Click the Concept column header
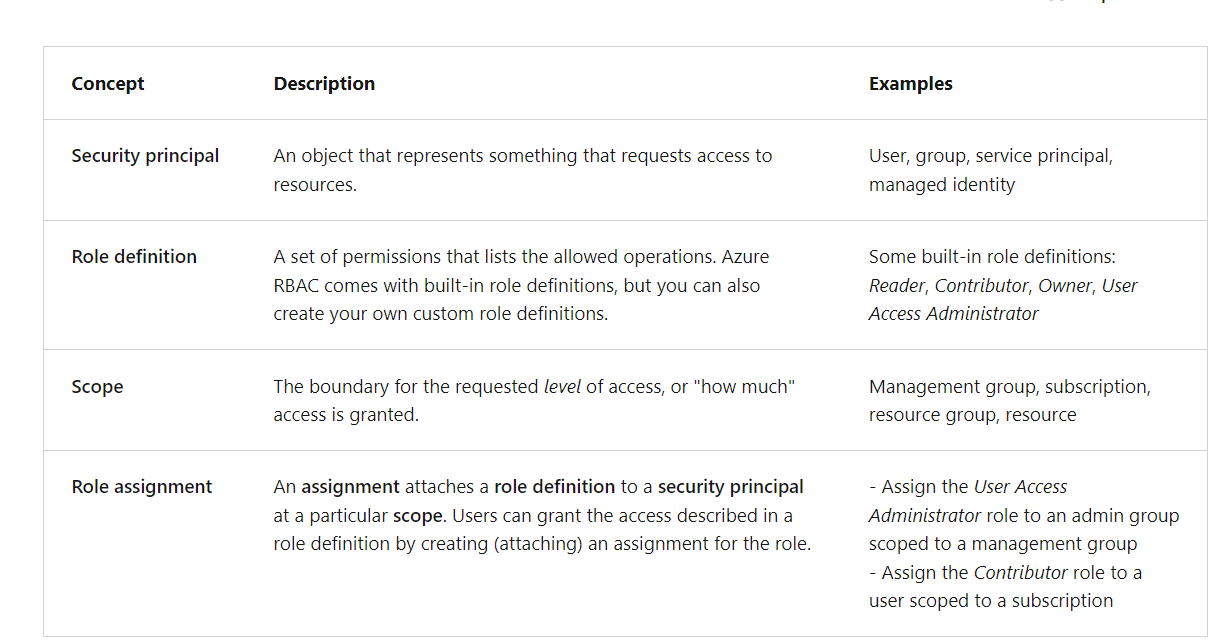The image size is (1224, 642). coord(108,84)
